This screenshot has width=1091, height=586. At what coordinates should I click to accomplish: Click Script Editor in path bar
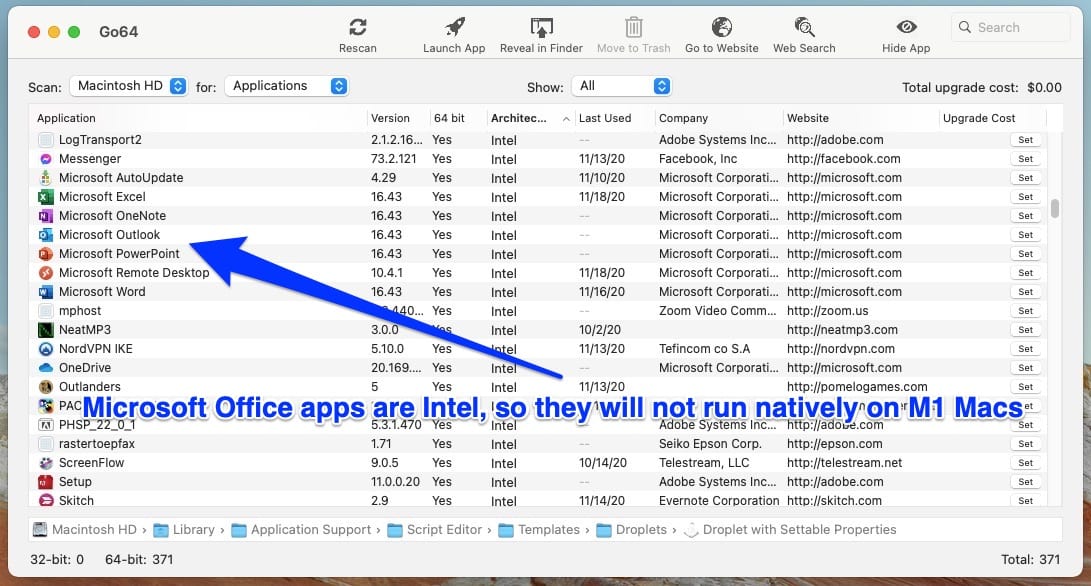click(x=435, y=530)
